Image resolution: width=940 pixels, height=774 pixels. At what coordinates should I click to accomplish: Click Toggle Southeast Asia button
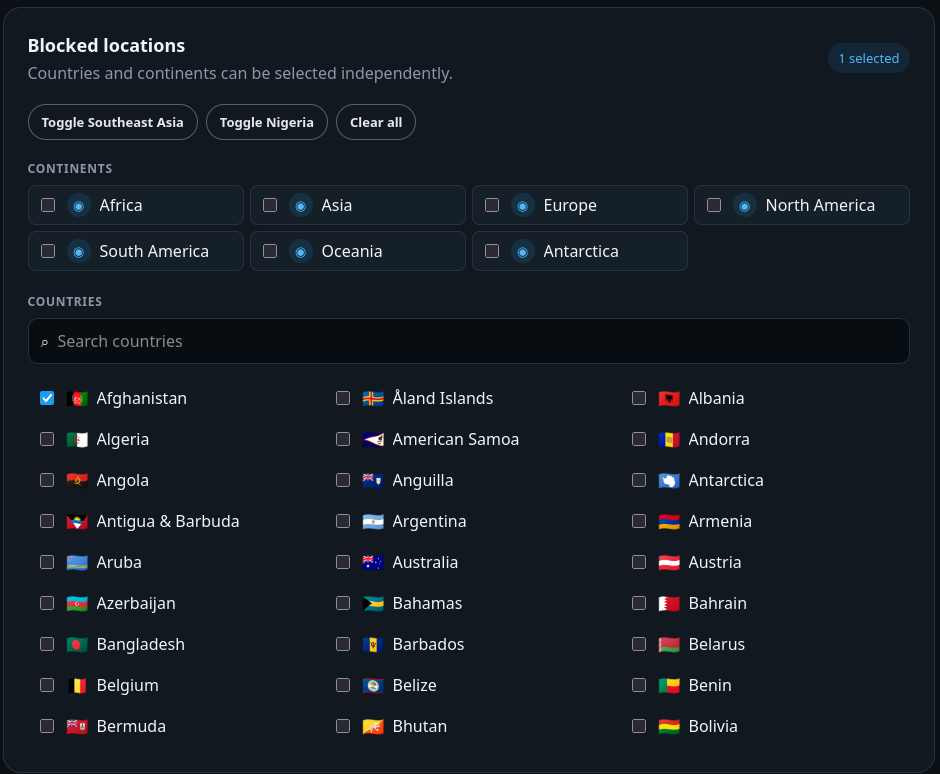[113, 122]
